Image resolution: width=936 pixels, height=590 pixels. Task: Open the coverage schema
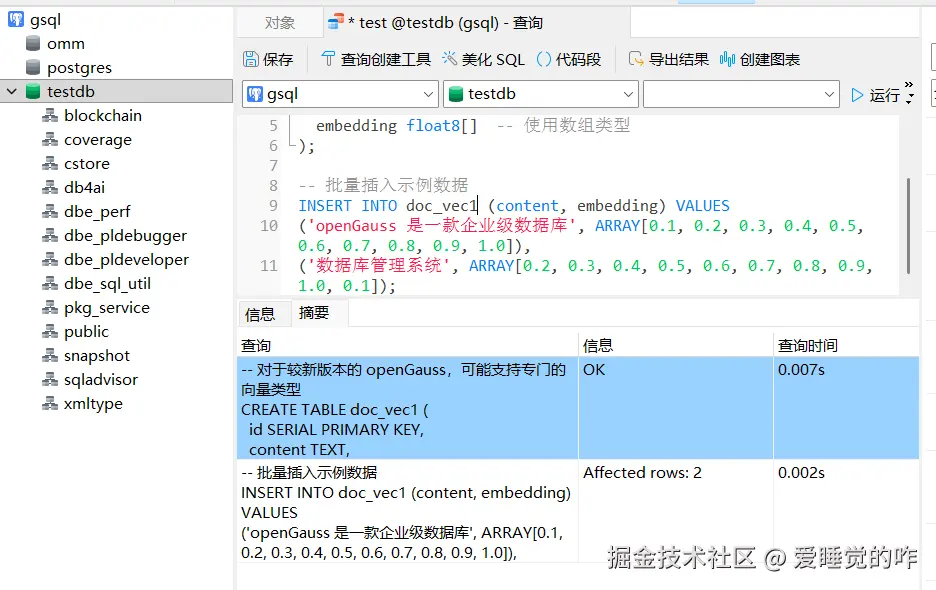(x=98, y=140)
